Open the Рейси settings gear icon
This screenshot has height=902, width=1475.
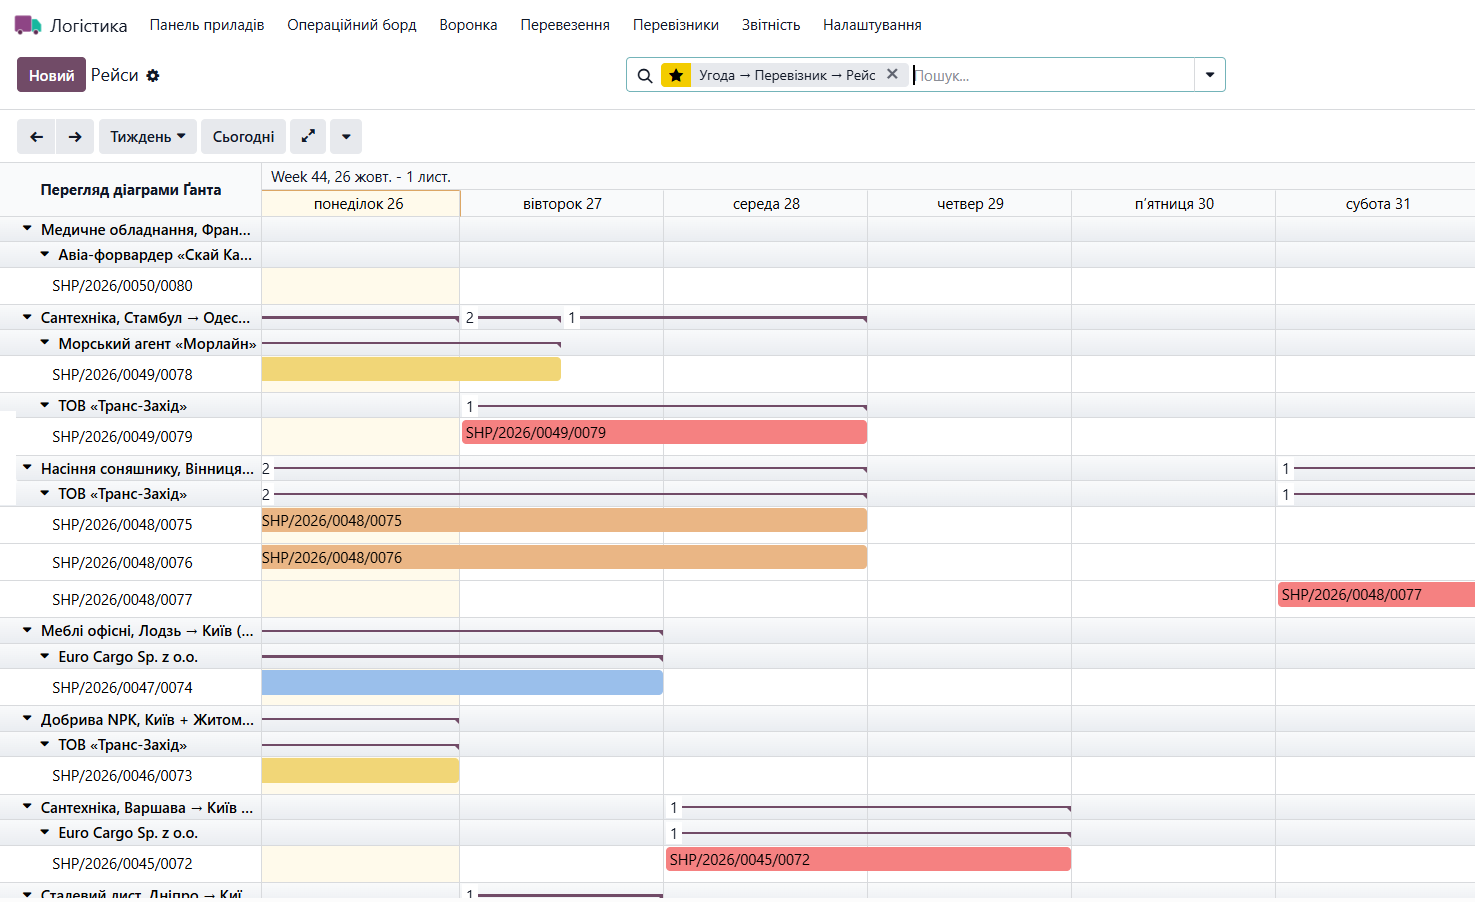153,76
